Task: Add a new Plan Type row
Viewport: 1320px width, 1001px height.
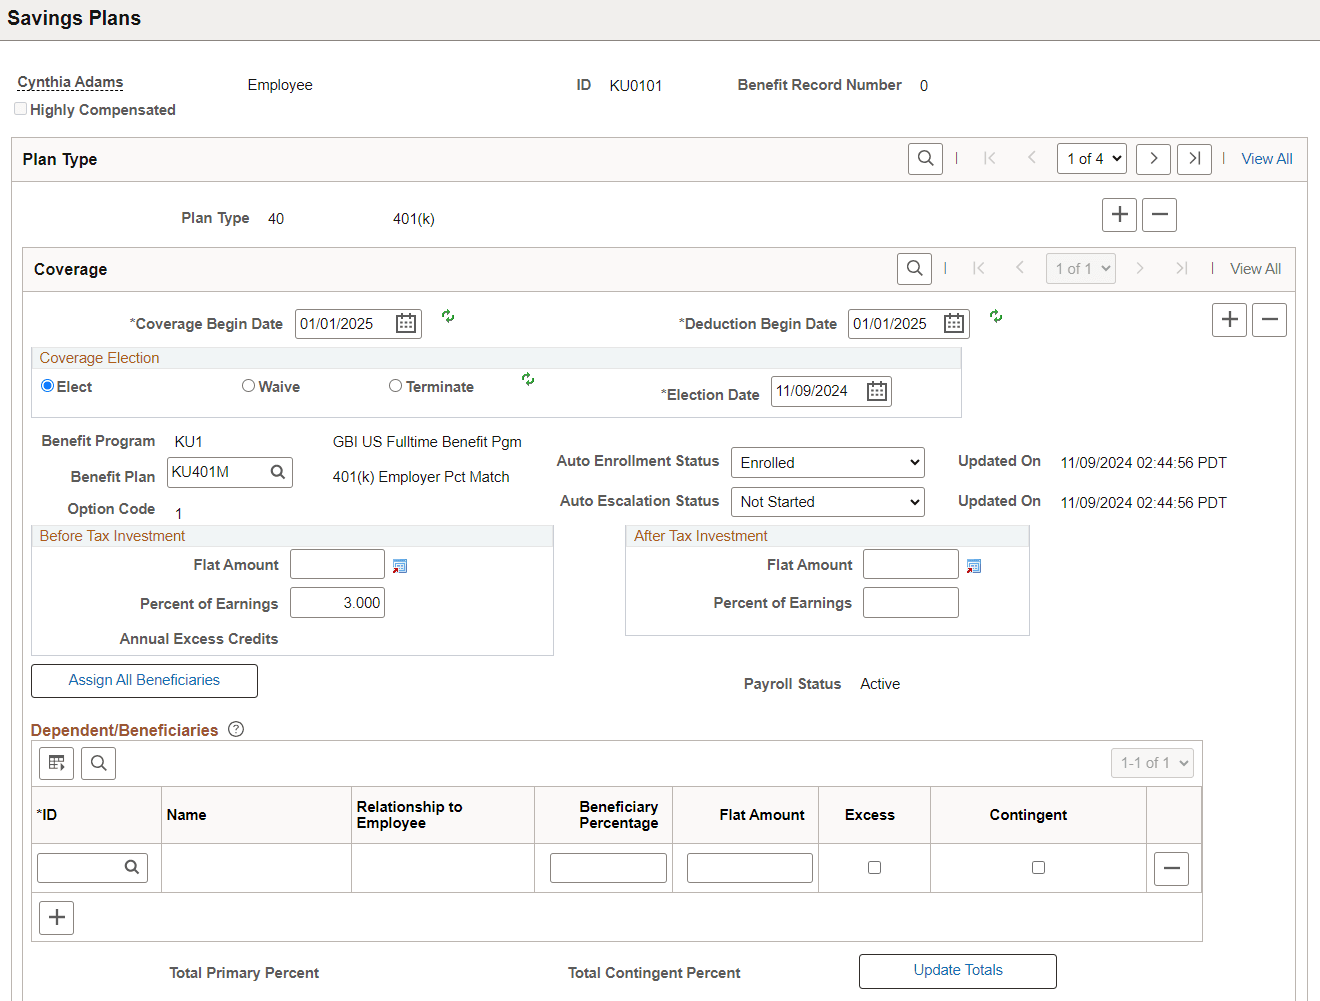Action: 1120,214
